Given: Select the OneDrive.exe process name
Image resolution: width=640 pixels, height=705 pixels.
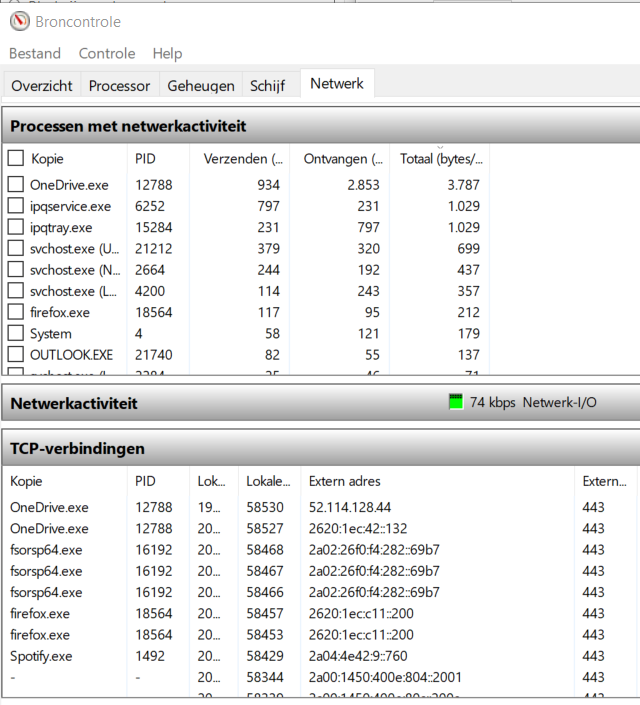Looking at the screenshot, I should pyautogui.click(x=69, y=185).
